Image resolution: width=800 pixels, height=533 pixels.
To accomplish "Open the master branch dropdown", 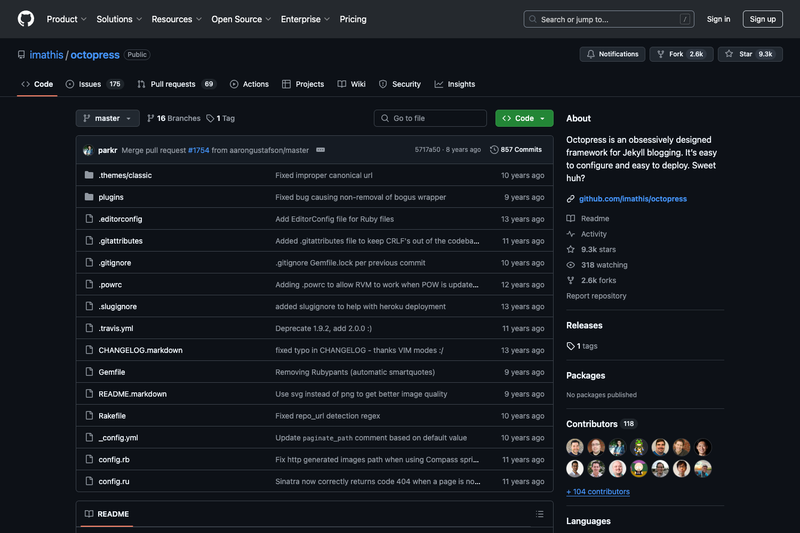I will (x=108, y=118).
